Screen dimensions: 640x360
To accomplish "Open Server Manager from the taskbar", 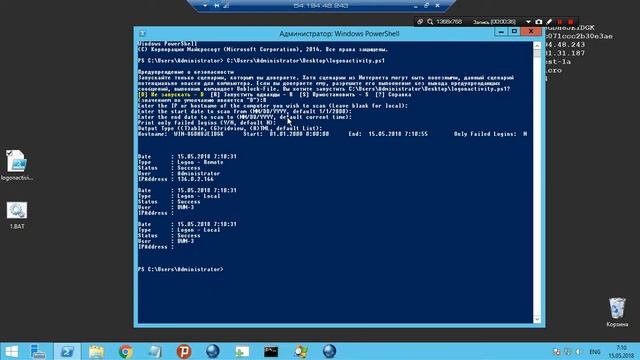I will (38, 351).
